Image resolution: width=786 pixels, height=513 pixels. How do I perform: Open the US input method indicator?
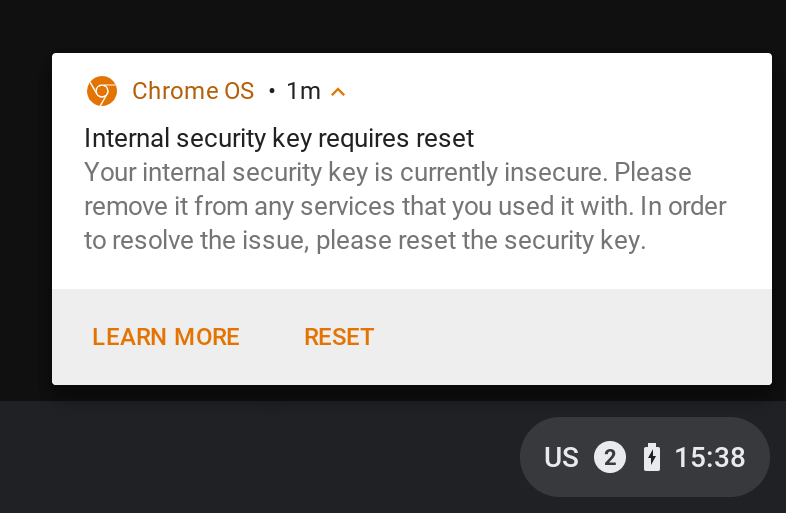[x=561, y=458]
